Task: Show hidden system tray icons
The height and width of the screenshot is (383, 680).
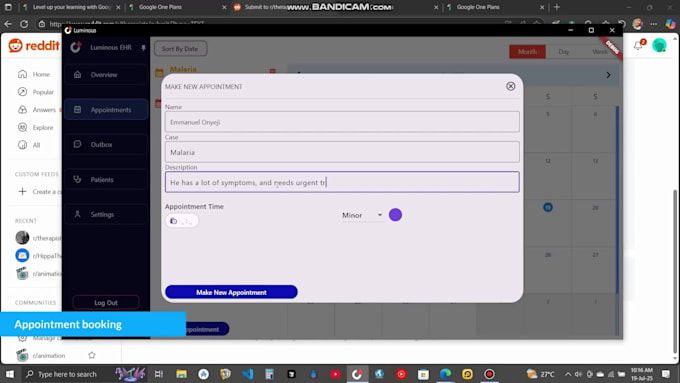Action: [568, 374]
